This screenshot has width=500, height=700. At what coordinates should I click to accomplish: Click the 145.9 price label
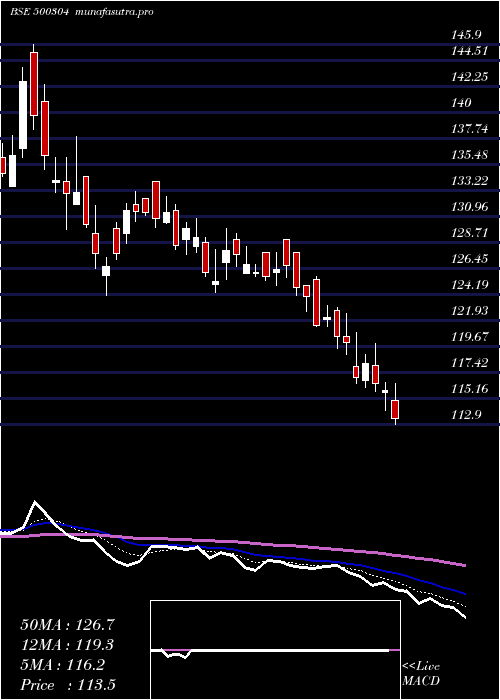tap(465, 33)
